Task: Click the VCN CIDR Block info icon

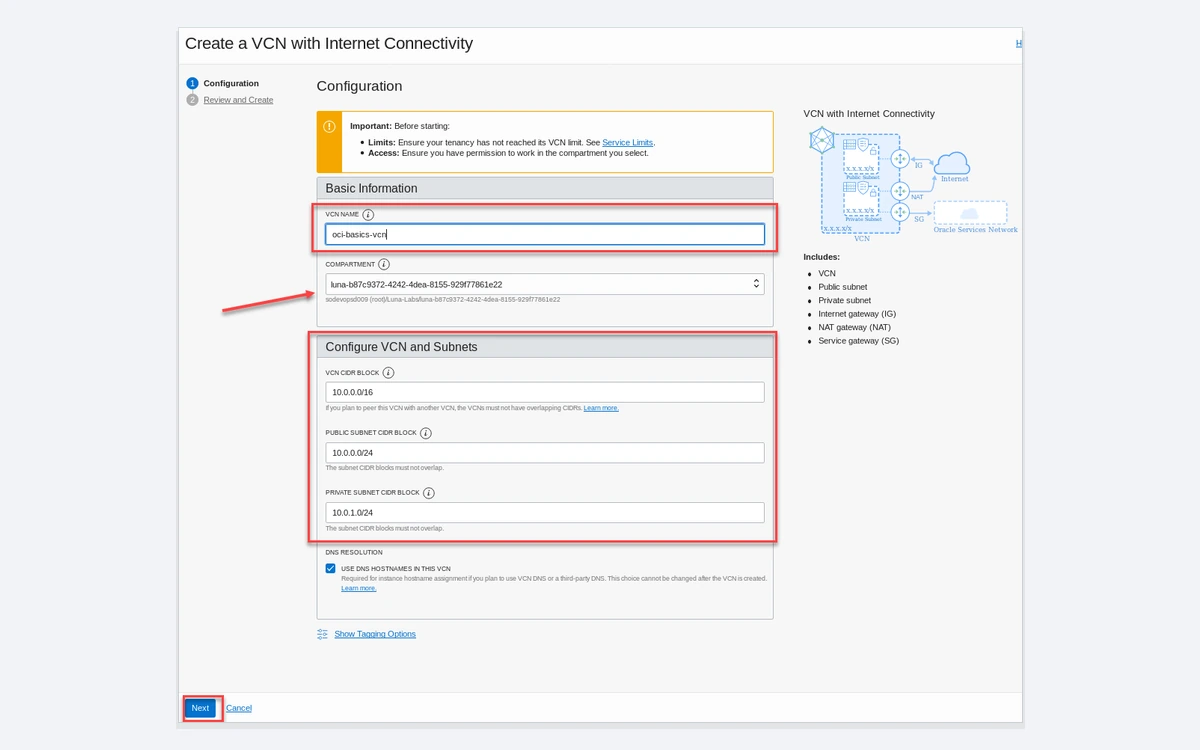Action: point(389,373)
